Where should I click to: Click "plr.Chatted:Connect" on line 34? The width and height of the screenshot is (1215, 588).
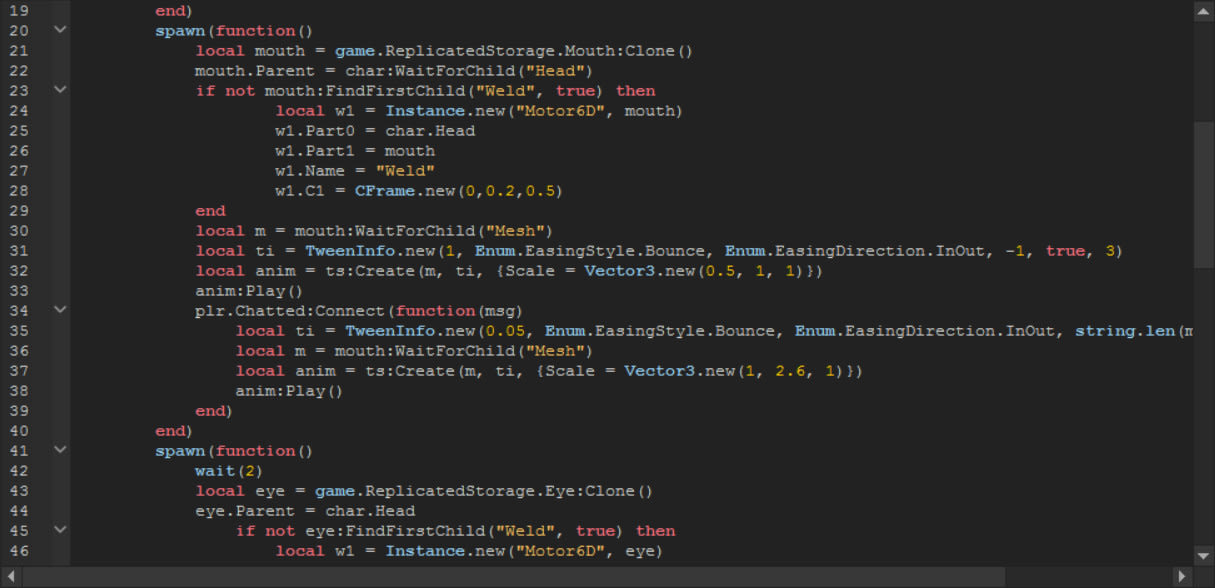(x=290, y=310)
